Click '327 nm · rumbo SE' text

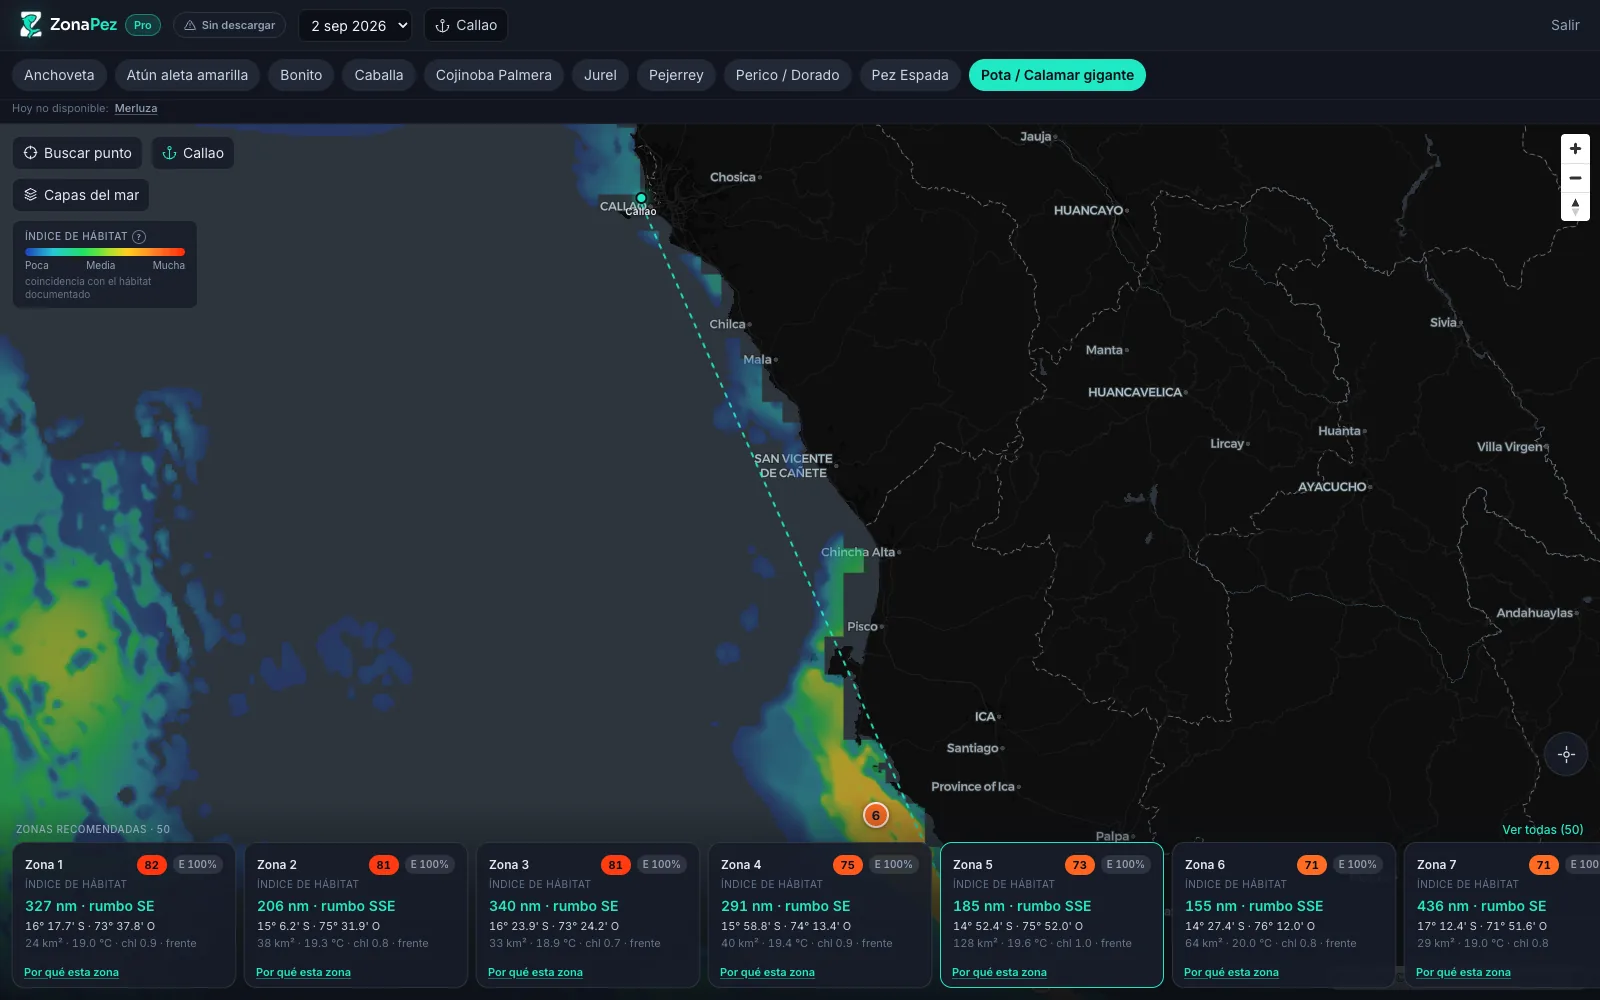[x=90, y=906]
